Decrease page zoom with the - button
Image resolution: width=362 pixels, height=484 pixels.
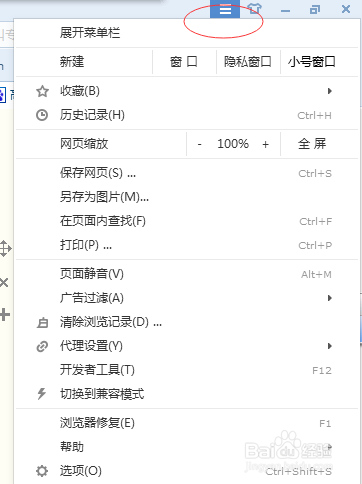click(x=199, y=144)
